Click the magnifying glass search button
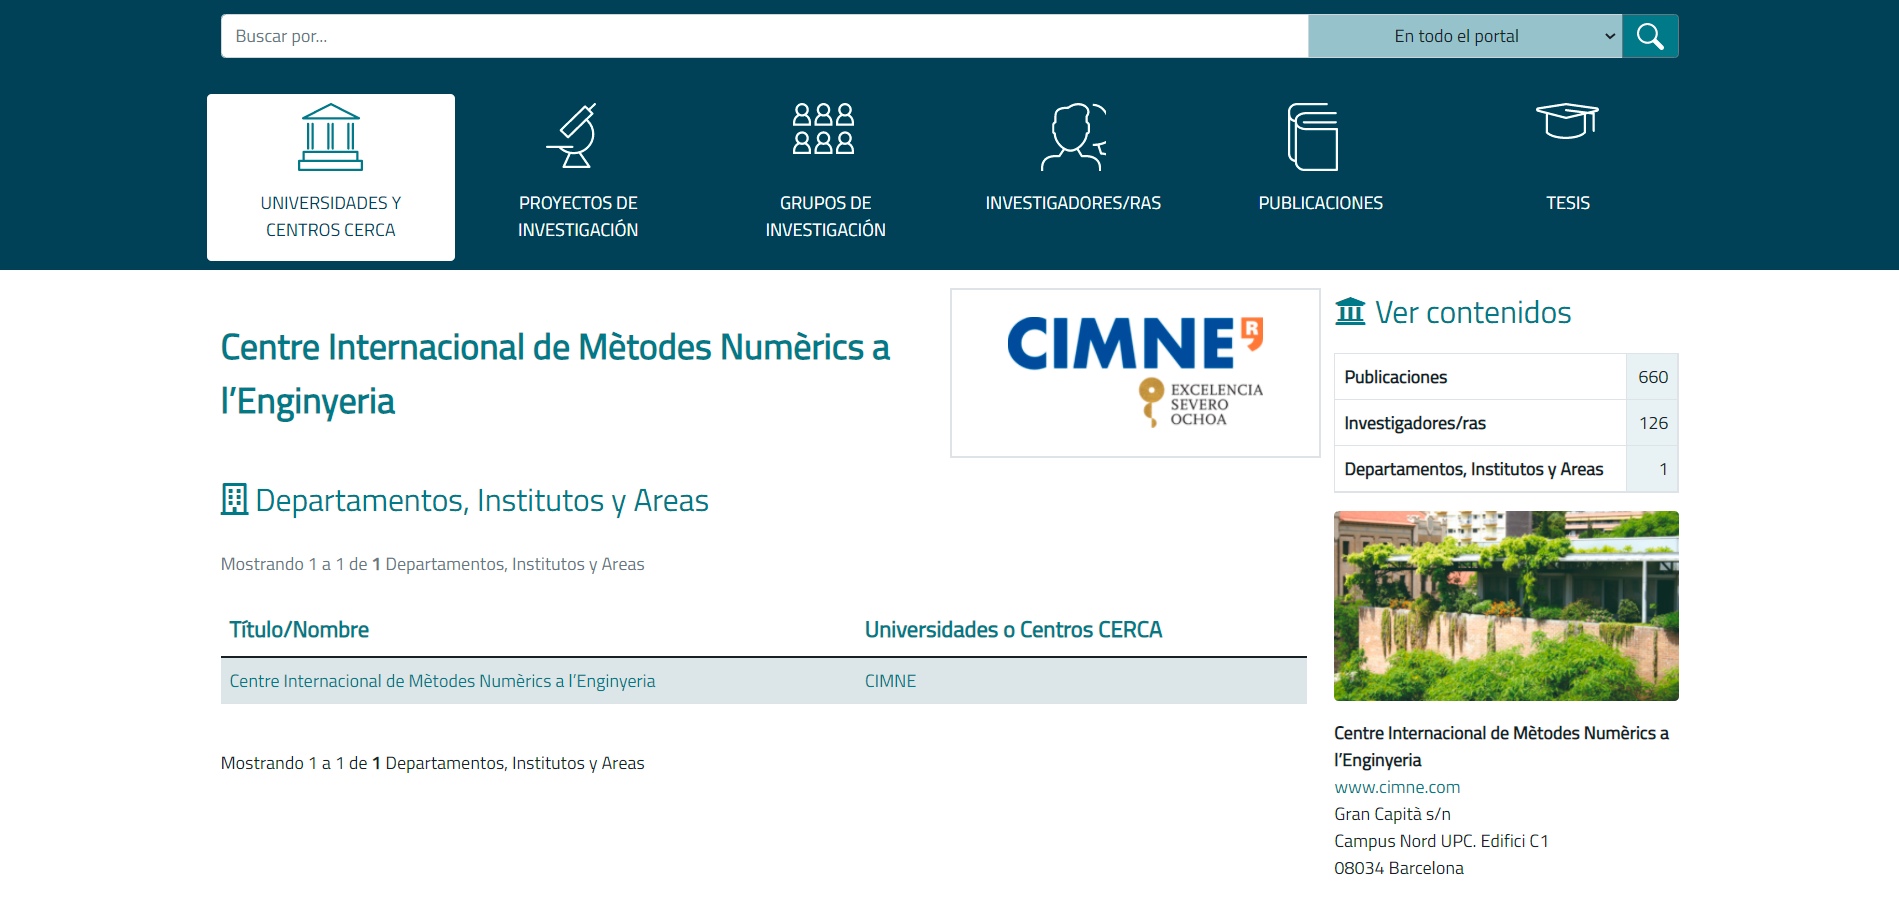Screen dimensions: 1899x901 [1649, 37]
